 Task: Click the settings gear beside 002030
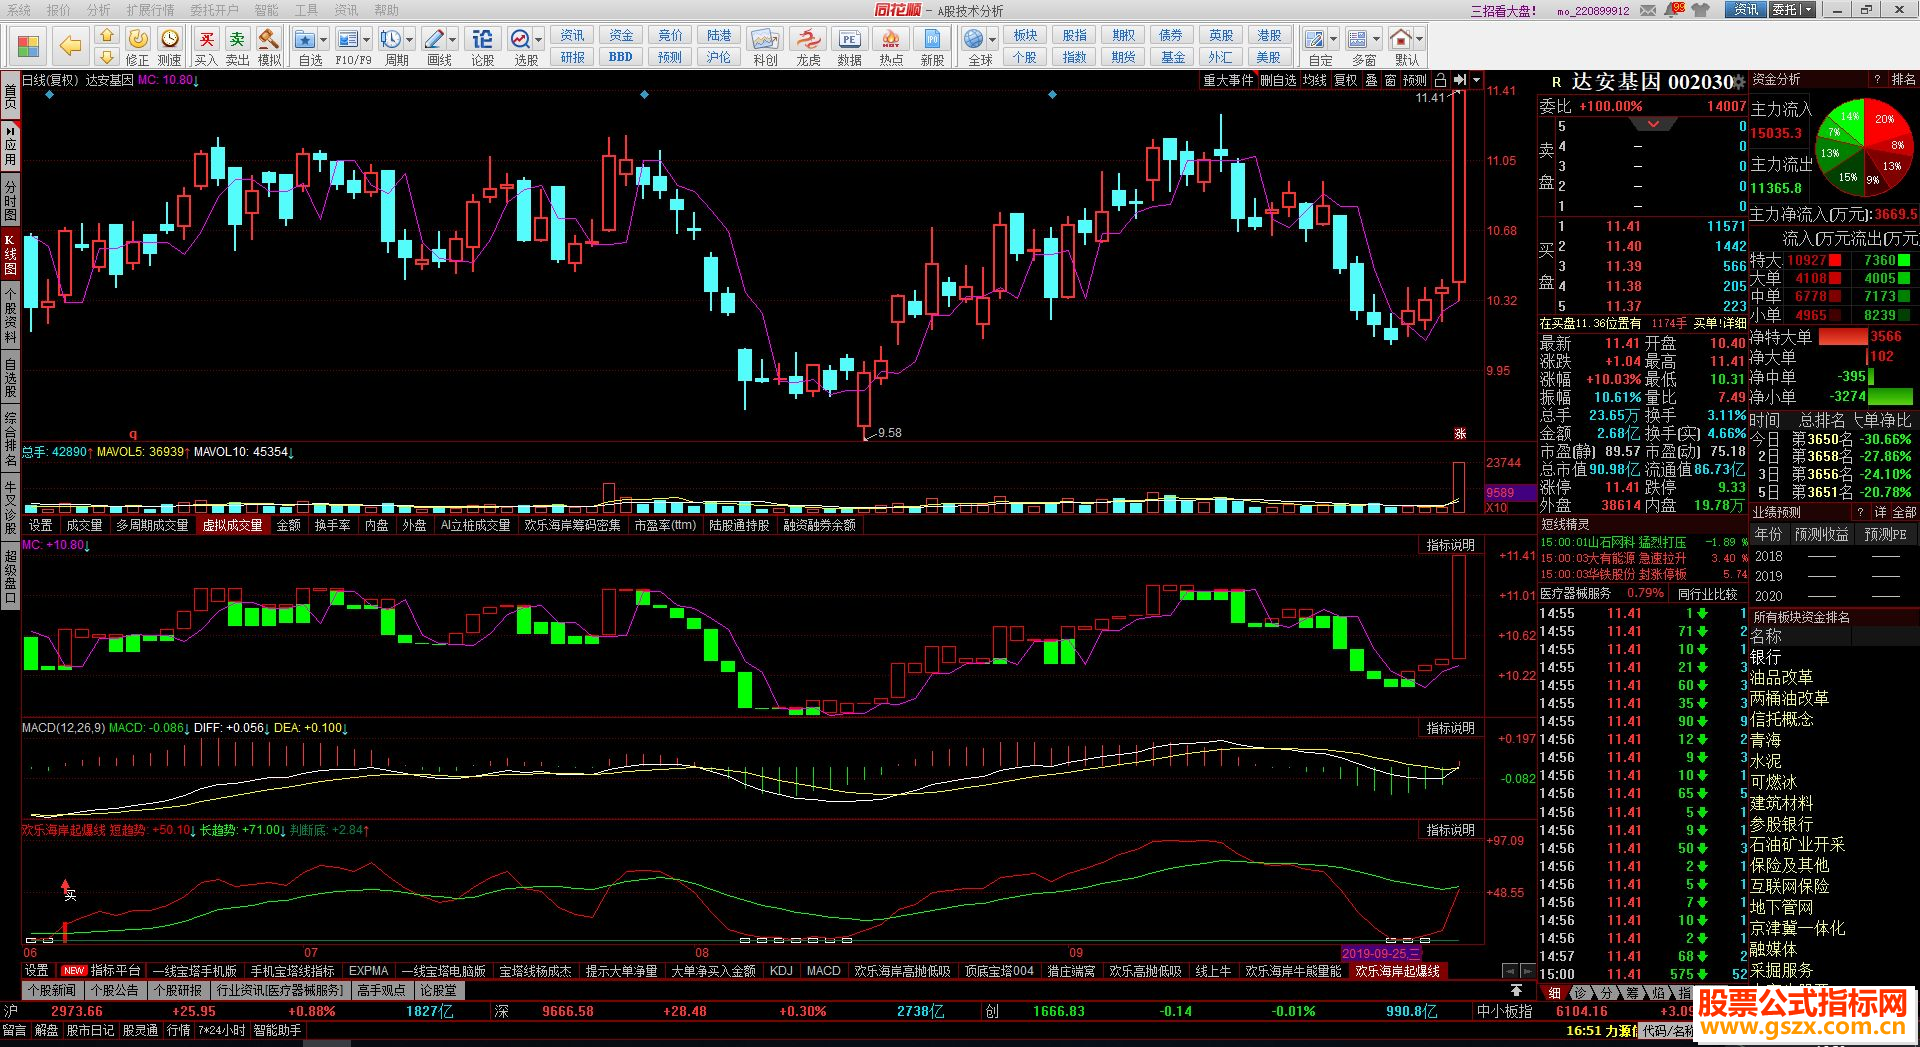click(1739, 82)
